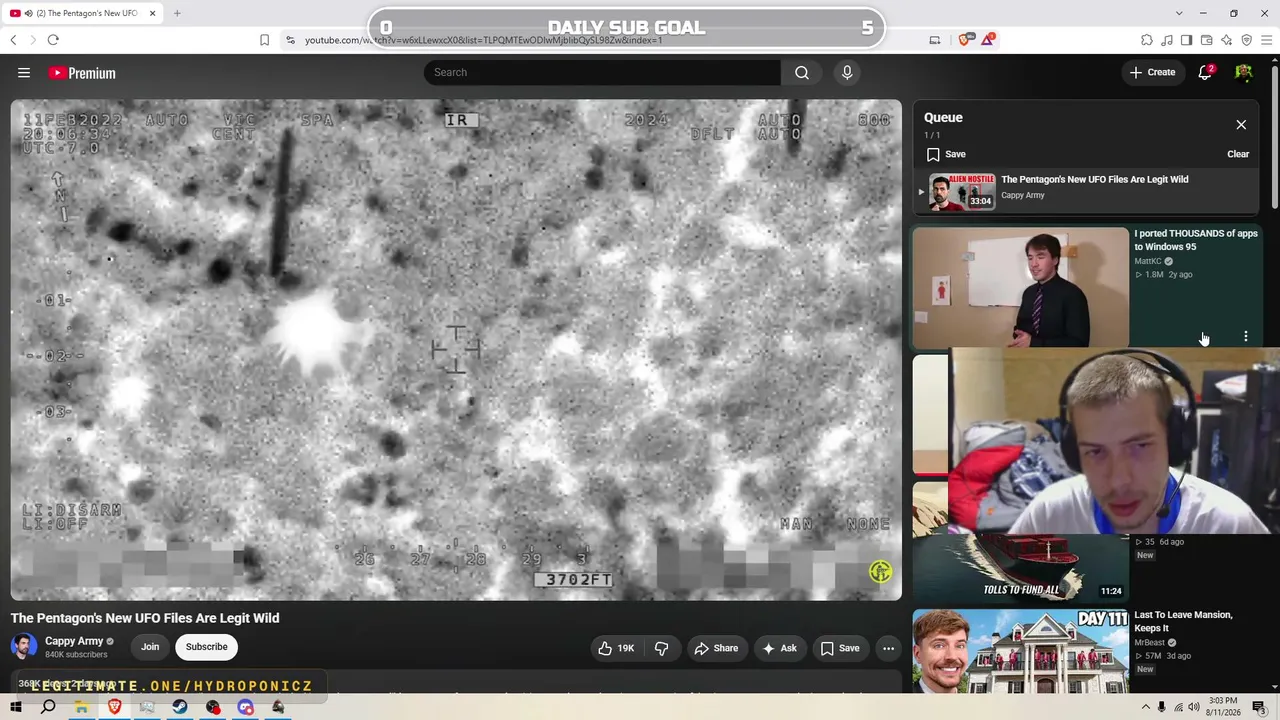Open options for the Windows 95 video

1246,337
